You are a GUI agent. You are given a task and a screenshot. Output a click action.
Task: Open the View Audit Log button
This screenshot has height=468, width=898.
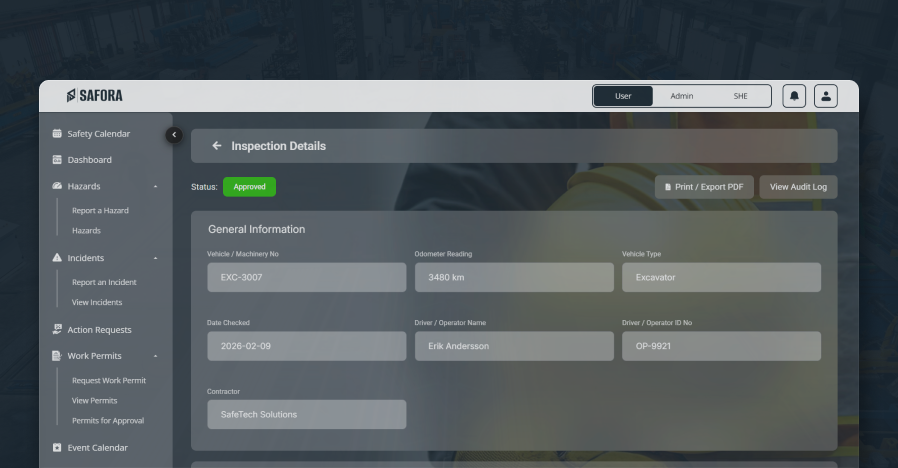tap(798, 187)
